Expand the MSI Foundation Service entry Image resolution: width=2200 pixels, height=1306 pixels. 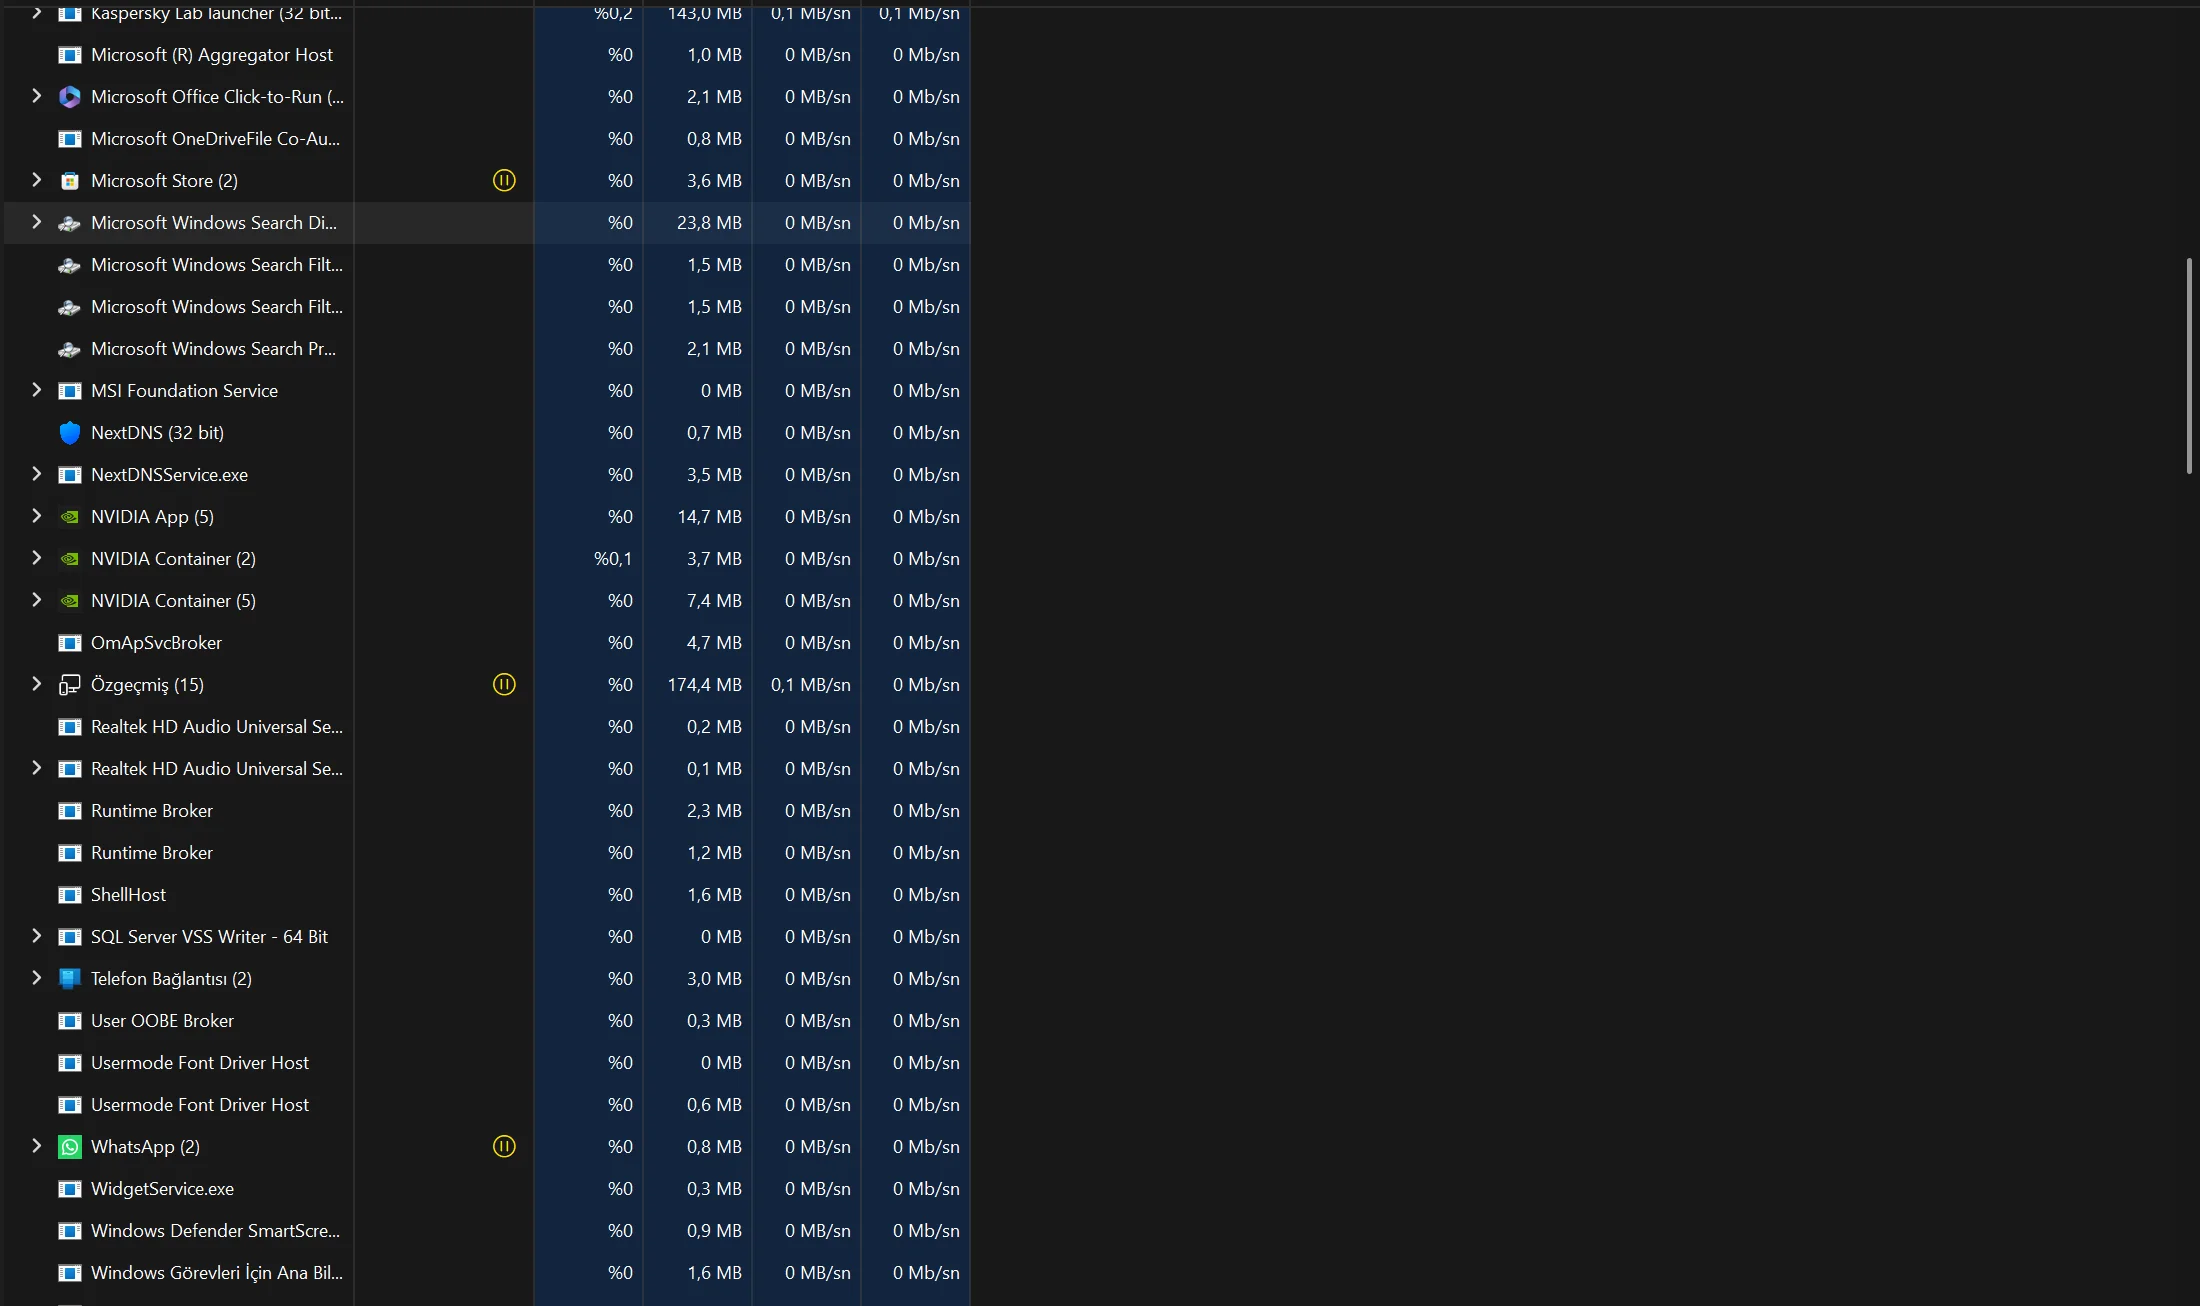[37, 390]
